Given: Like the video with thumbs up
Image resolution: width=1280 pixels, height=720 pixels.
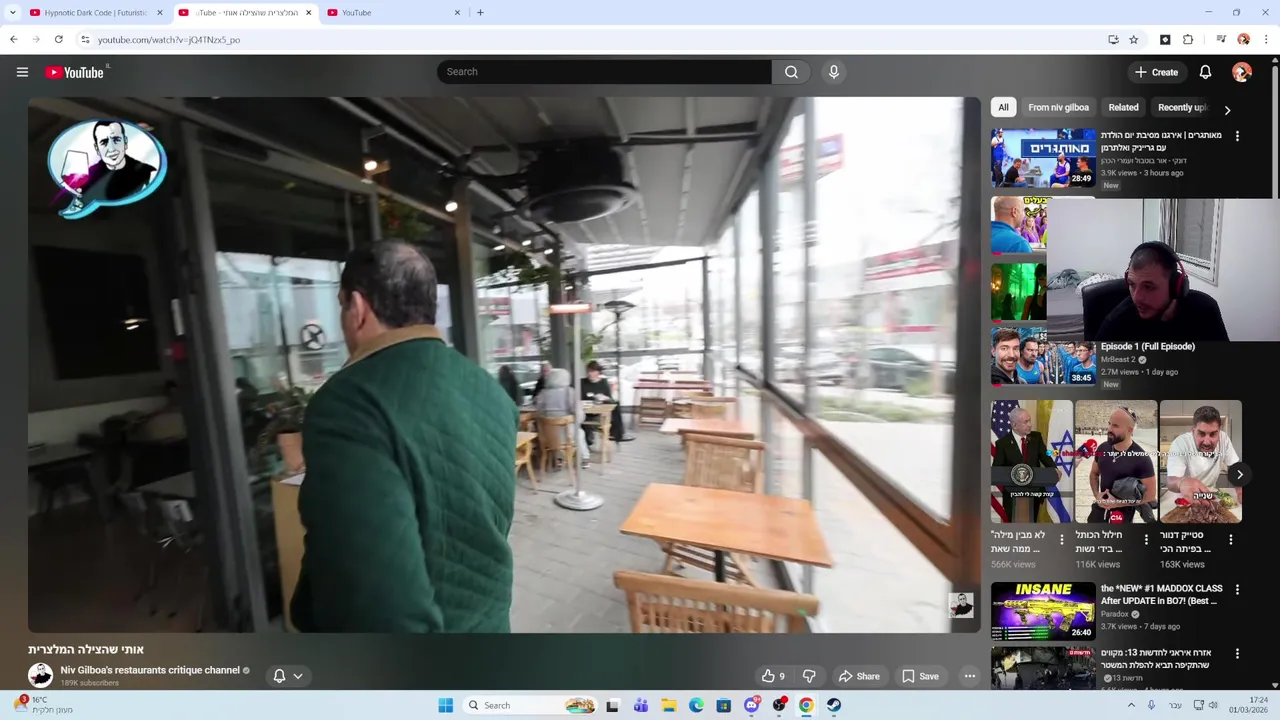Looking at the screenshot, I should [773, 676].
